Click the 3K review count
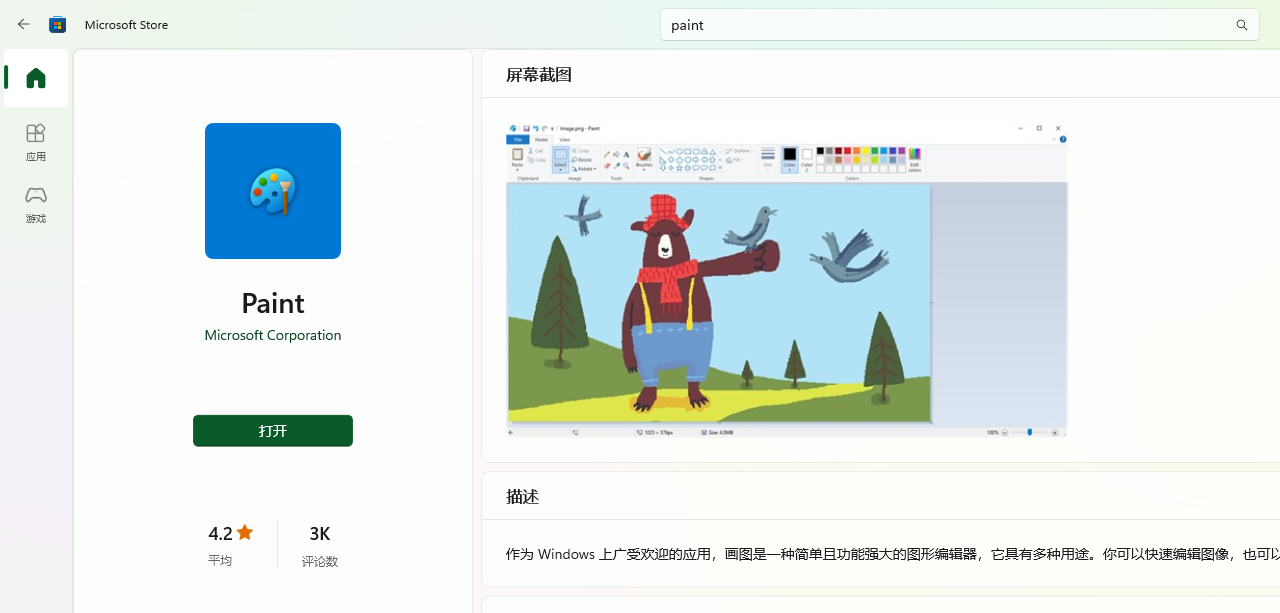This screenshot has height=613, width=1280. (320, 533)
